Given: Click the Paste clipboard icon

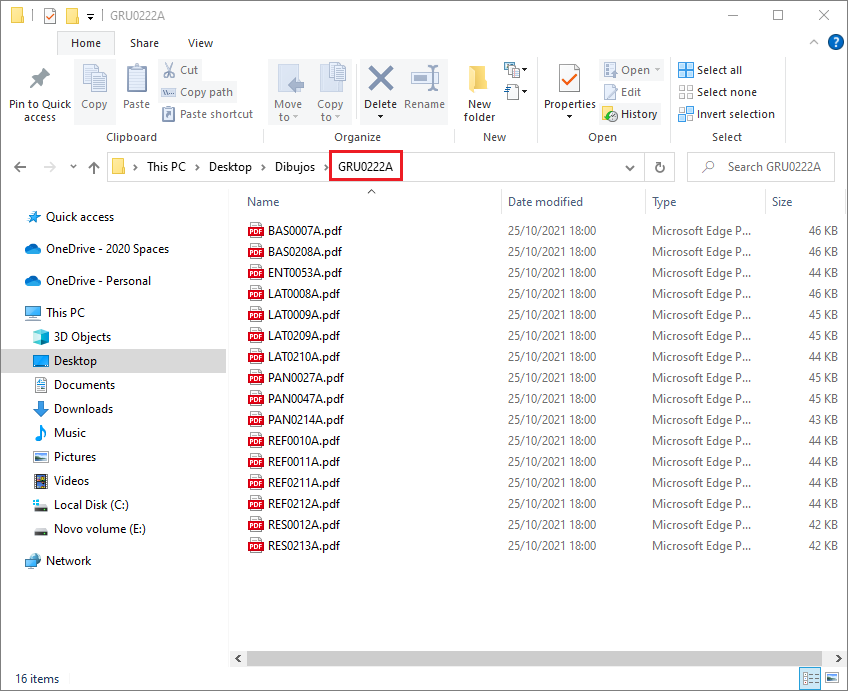Looking at the screenshot, I should click(x=136, y=78).
